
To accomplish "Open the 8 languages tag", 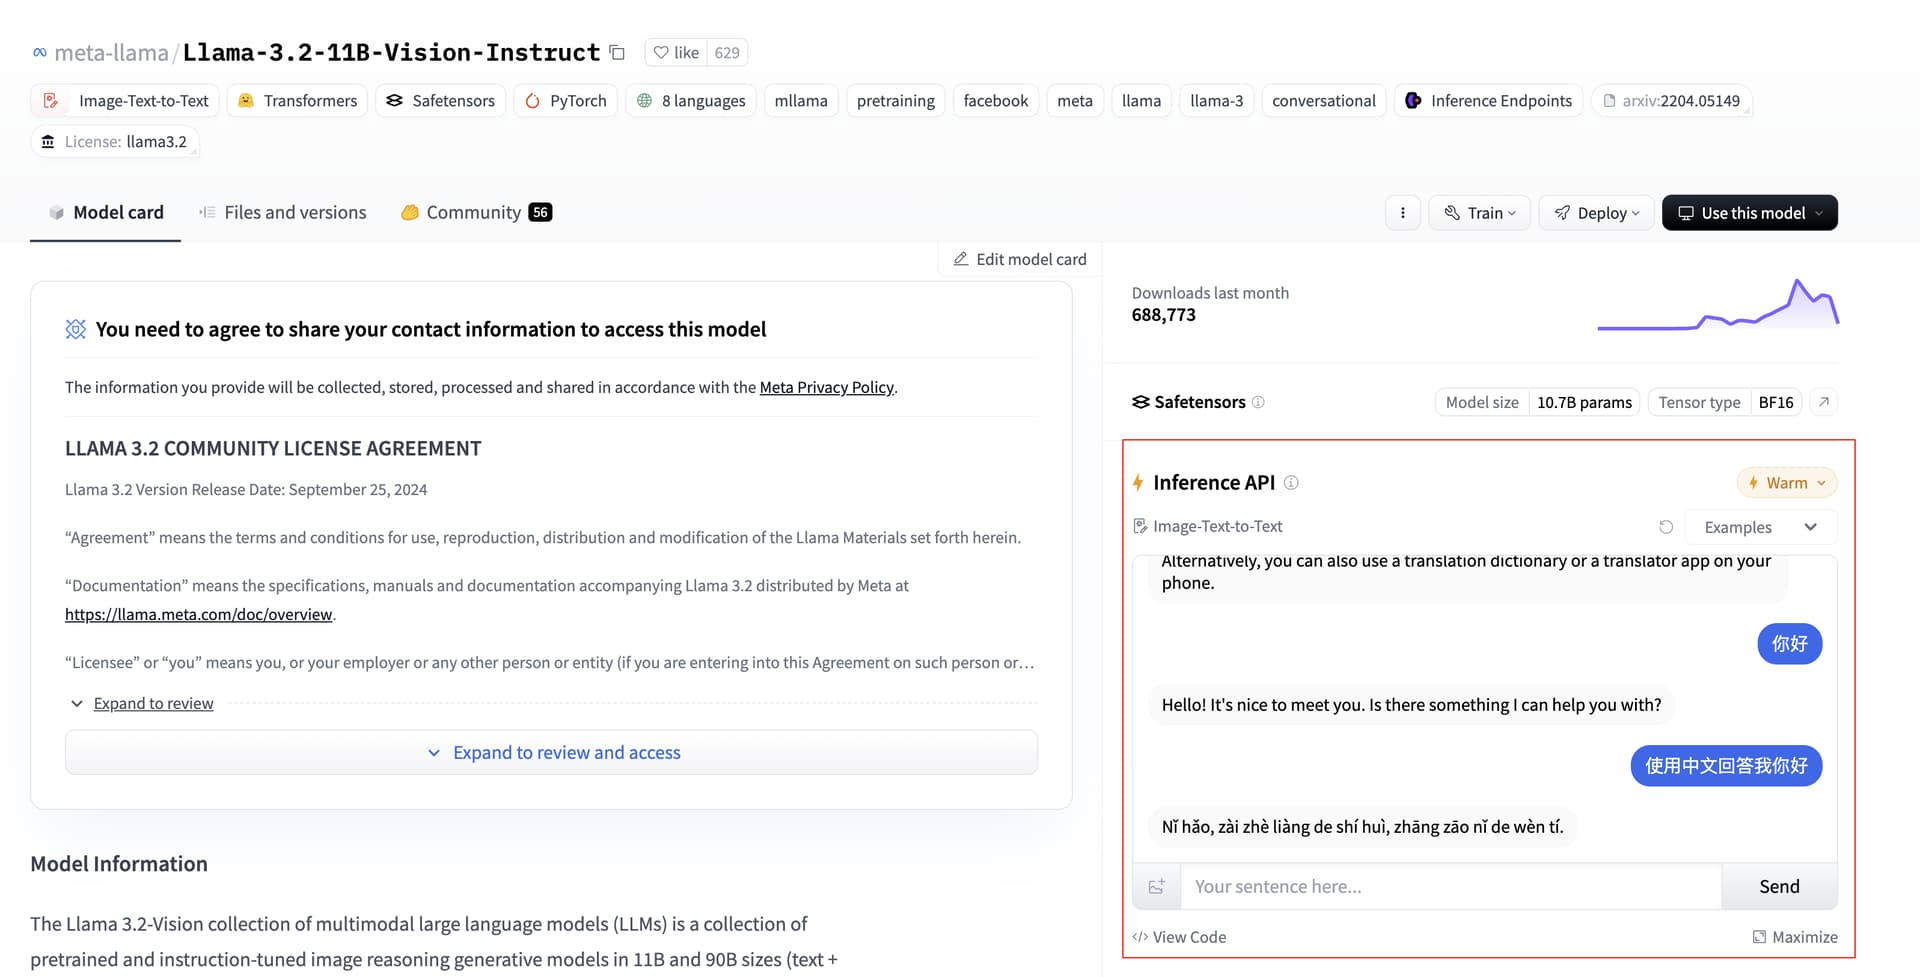I will (691, 100).
